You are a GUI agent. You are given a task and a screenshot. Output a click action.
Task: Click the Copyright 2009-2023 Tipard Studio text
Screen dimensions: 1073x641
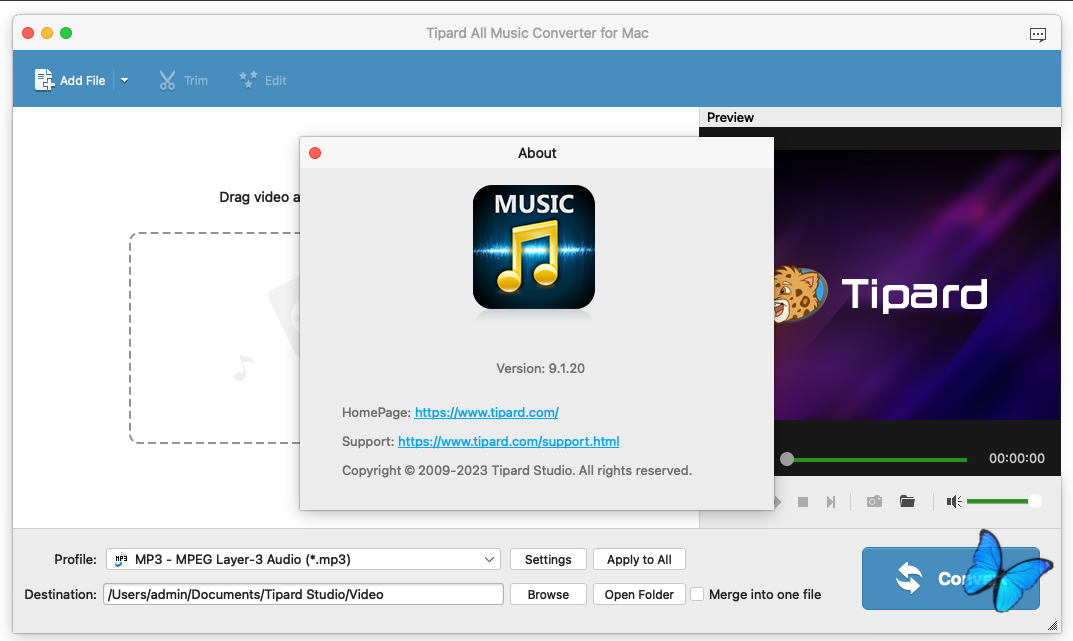coord(517,471)
